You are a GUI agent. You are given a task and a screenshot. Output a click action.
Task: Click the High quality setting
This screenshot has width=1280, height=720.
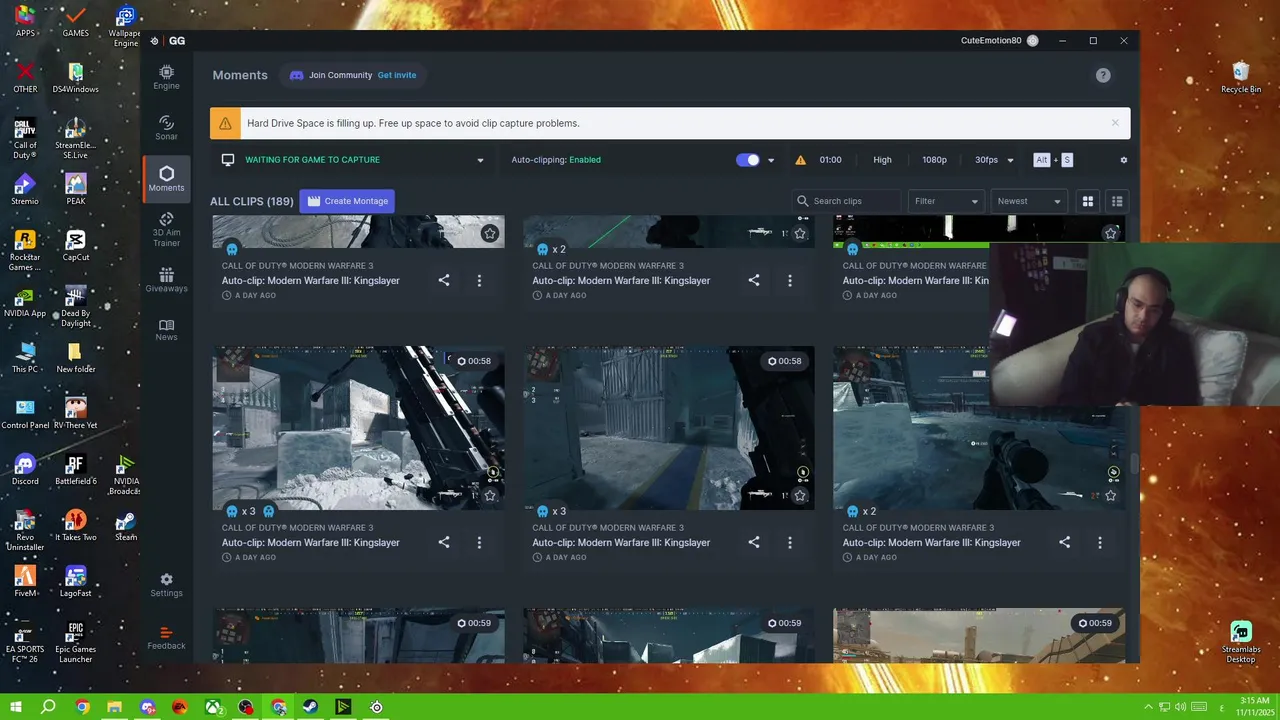pos(882,160)
